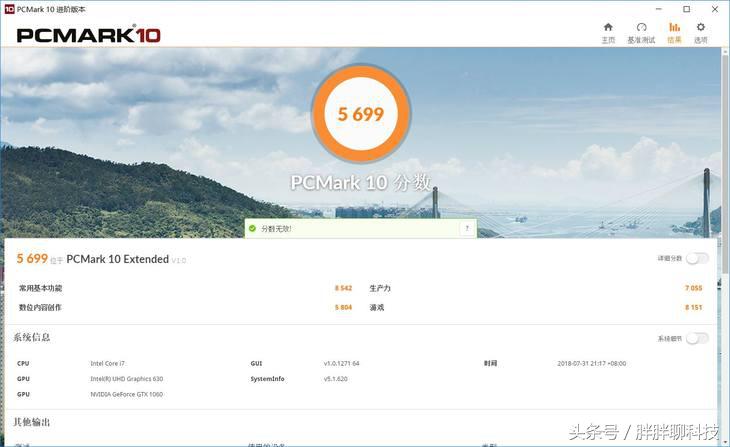Click the 8 151 gaming score
730x447 pixels.
(x=693, y=307)
